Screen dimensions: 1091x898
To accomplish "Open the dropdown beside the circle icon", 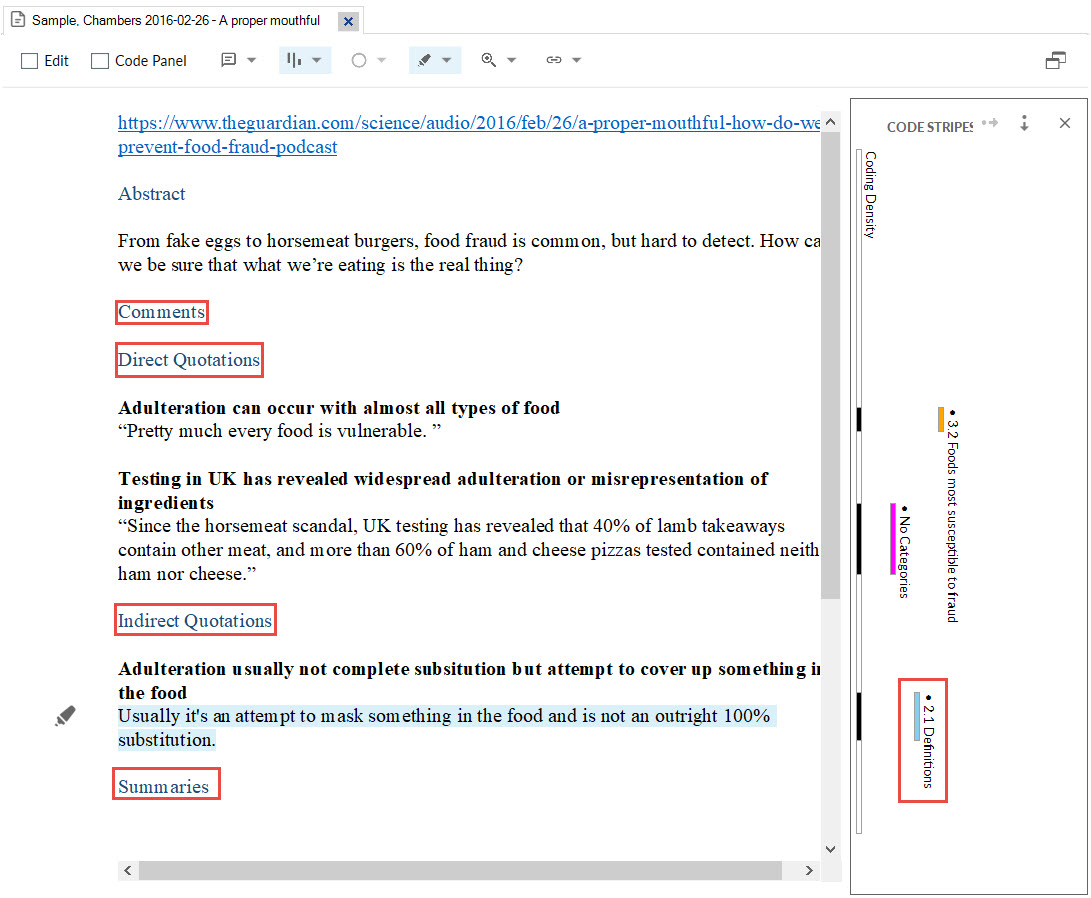I will pyautogui.click(x=382, y=61).
